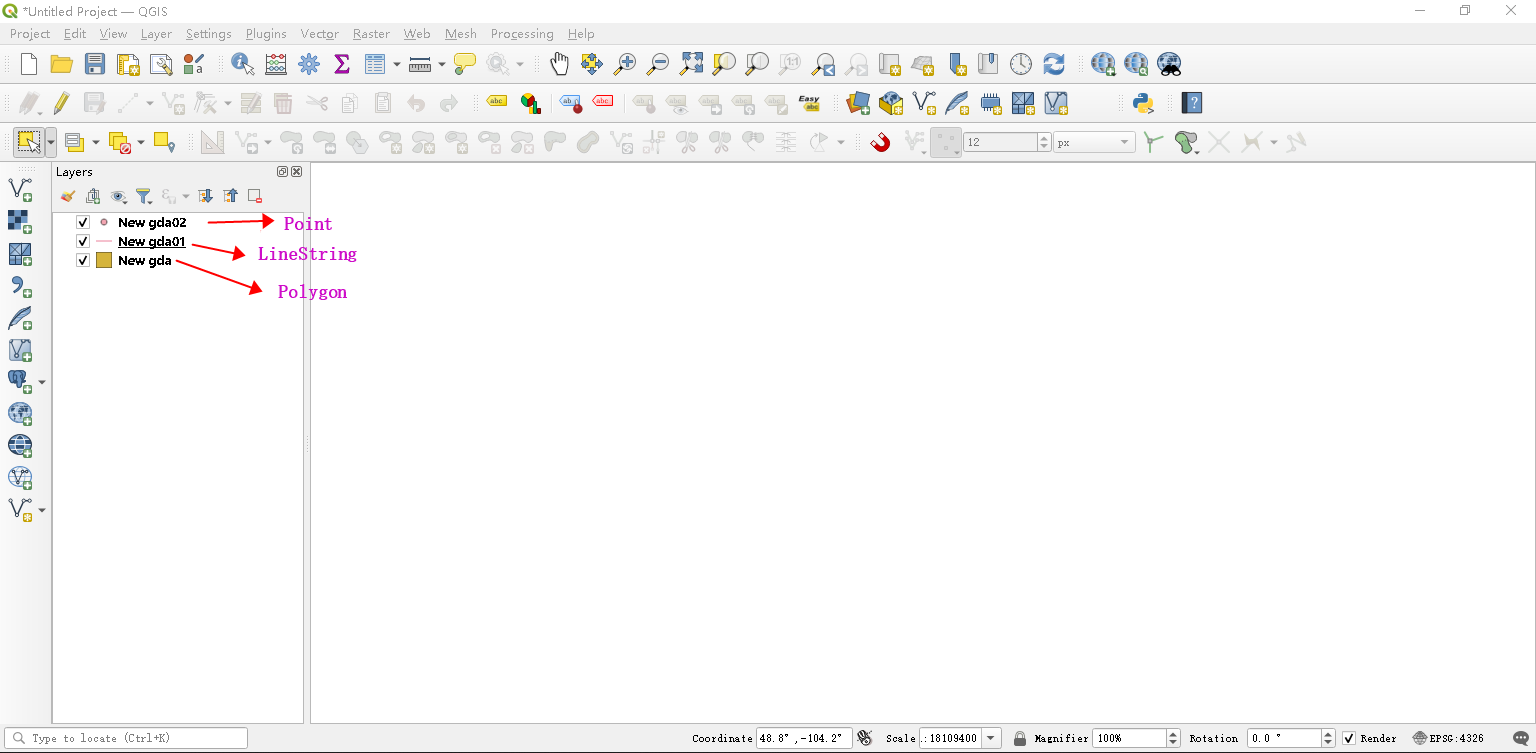The image size is (1536, 753).
Task: Click the EPSG:4326 CRS button
Action: point(1448,738)
